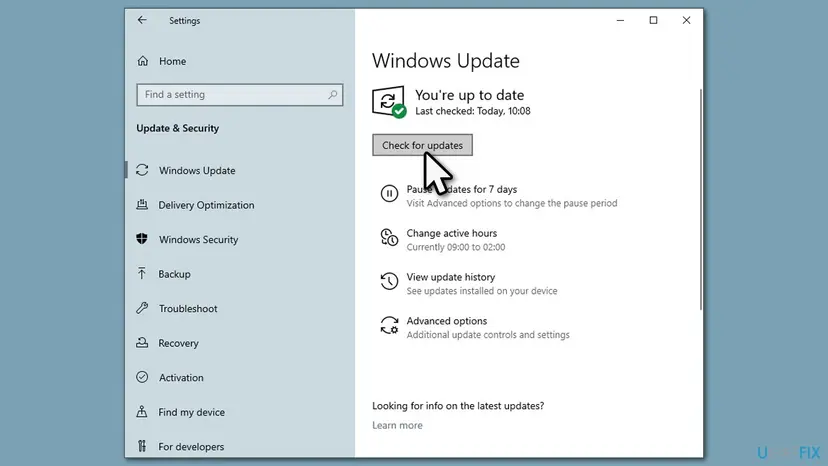Viewport: 828px width, 466px height.
Task: Click Pause updates for 7 days
Action: pos(462,189)
